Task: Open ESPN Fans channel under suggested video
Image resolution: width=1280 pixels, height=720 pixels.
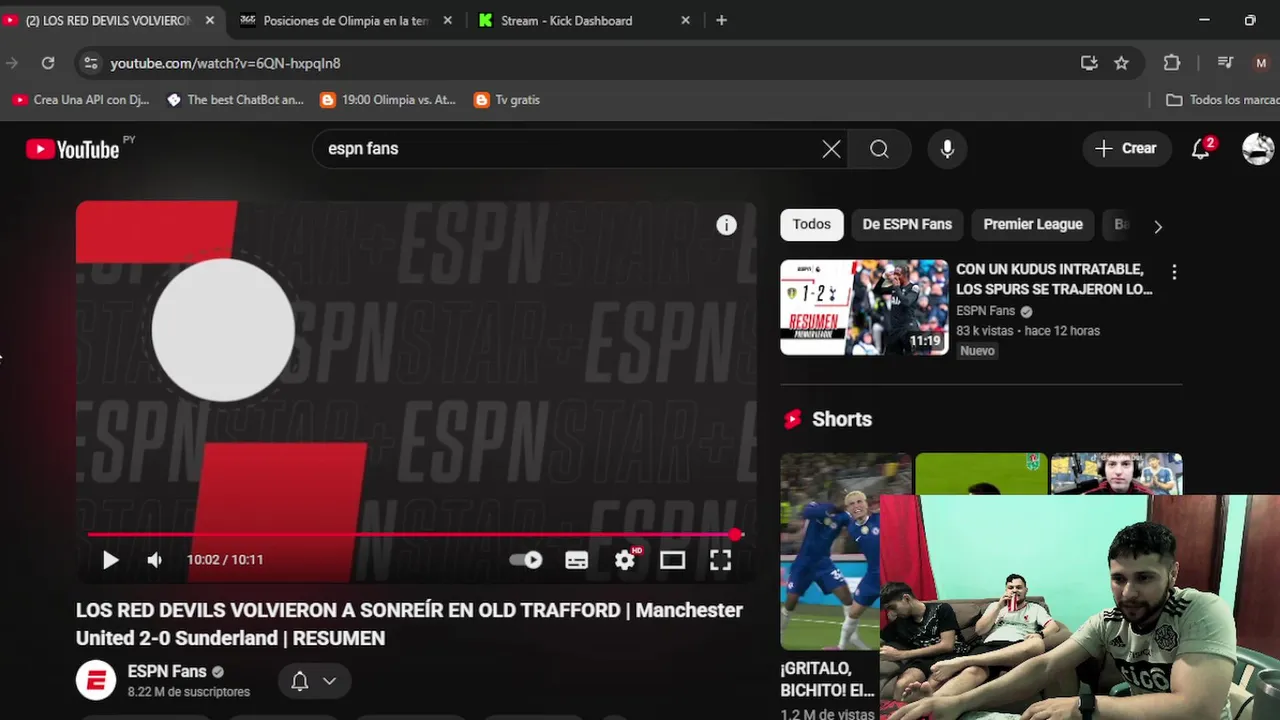Action: tap(985, 311)
